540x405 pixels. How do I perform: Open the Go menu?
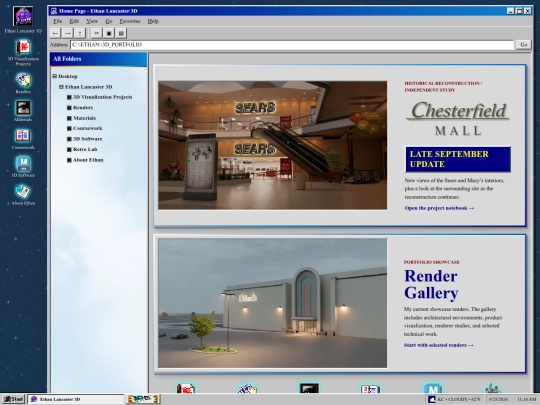[109, 21]
